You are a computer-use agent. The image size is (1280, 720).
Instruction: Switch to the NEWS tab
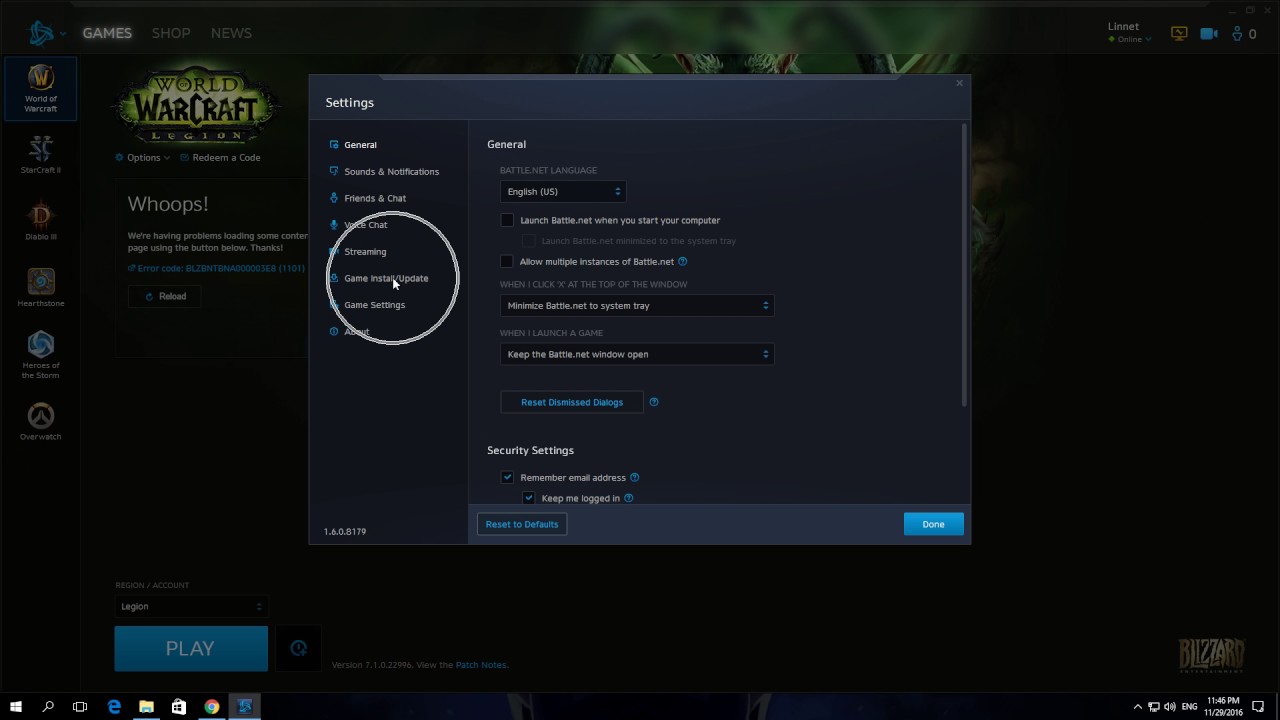pos(231,33)
